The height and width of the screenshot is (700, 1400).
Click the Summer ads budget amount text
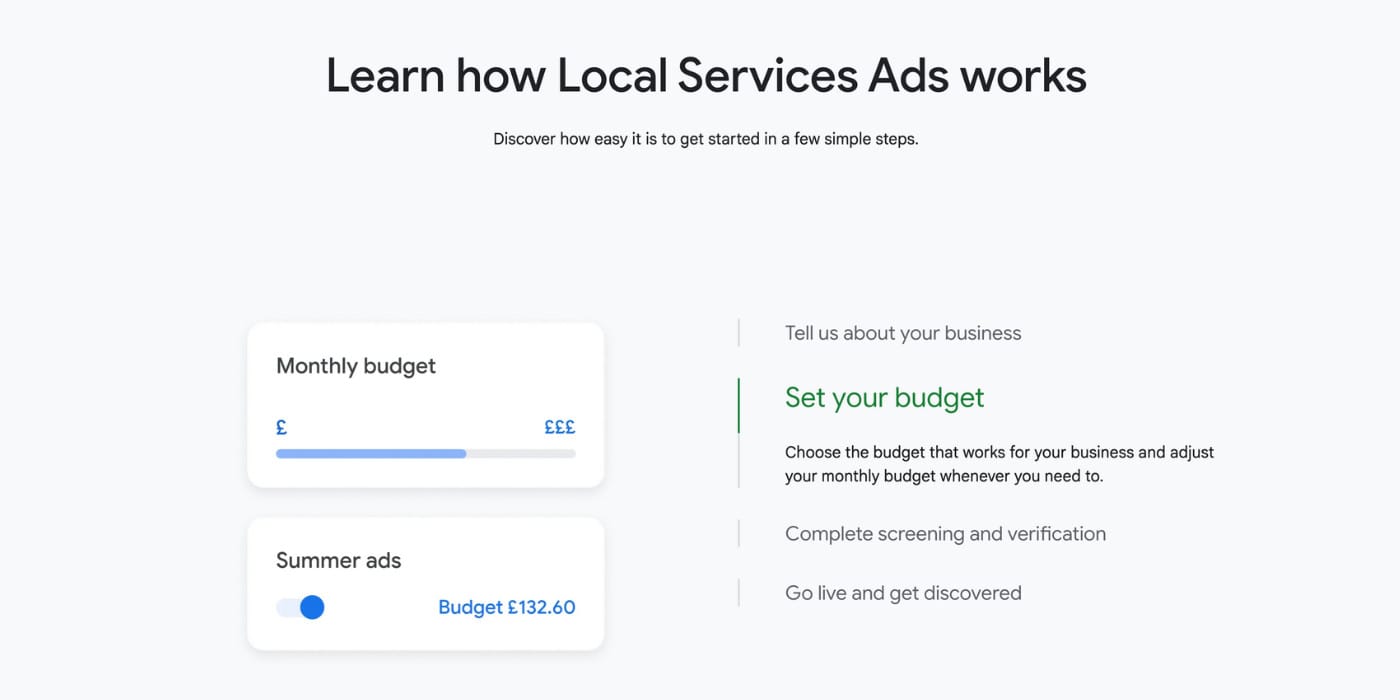point(507,607)
